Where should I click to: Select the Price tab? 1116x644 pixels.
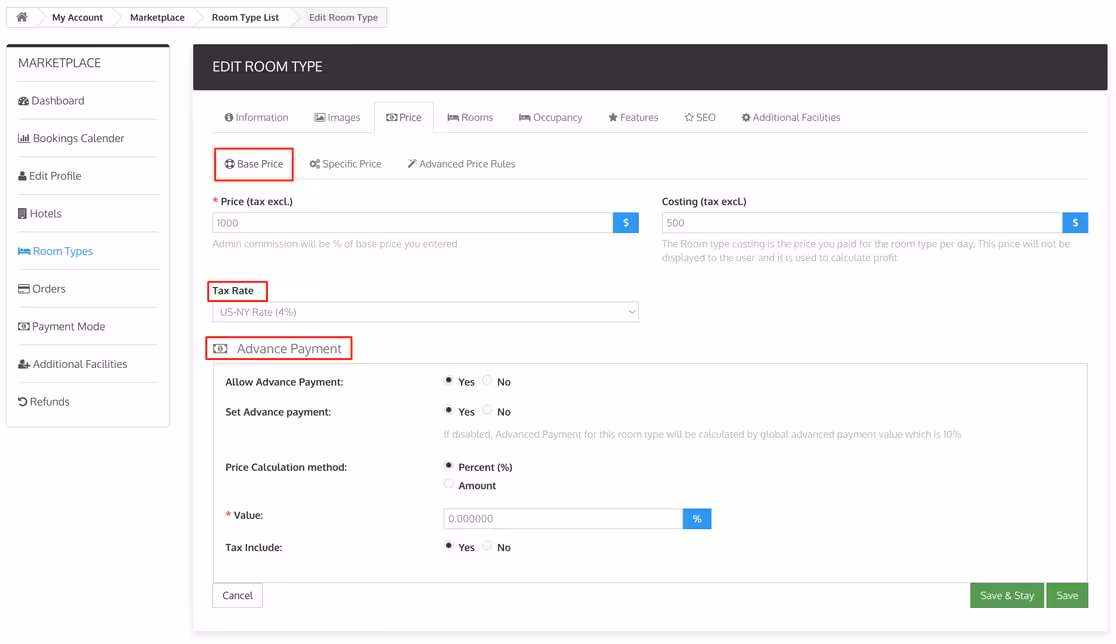[x=404, y=117]
